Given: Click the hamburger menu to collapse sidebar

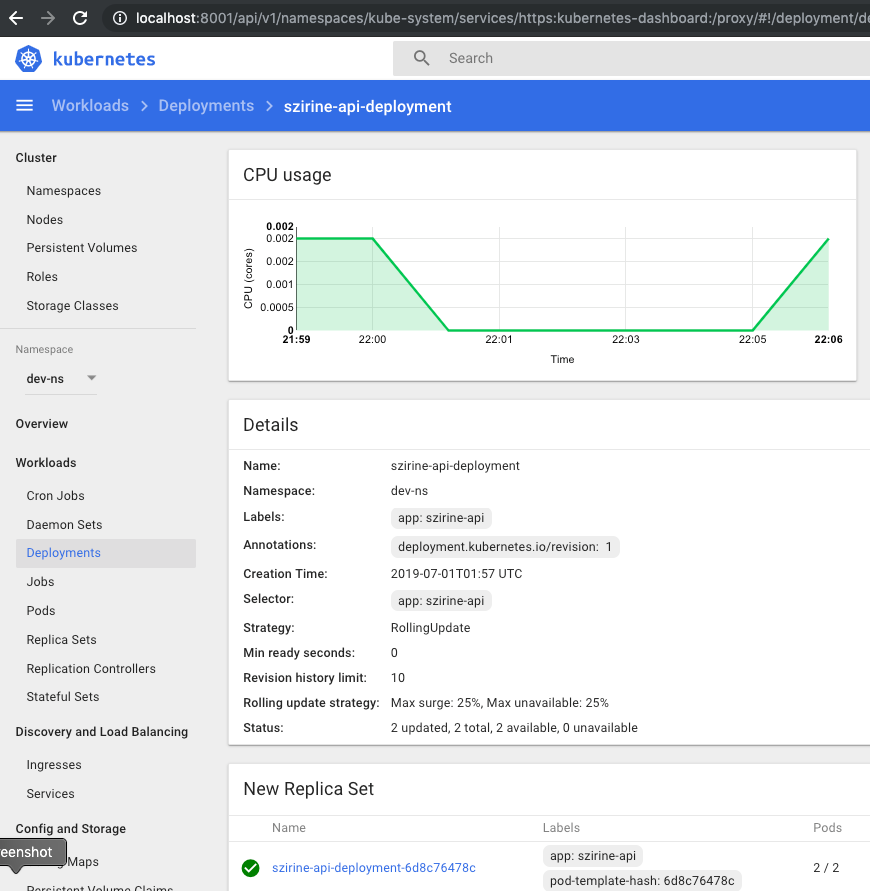Looking at the screenshot, I should tap(24, 105).
